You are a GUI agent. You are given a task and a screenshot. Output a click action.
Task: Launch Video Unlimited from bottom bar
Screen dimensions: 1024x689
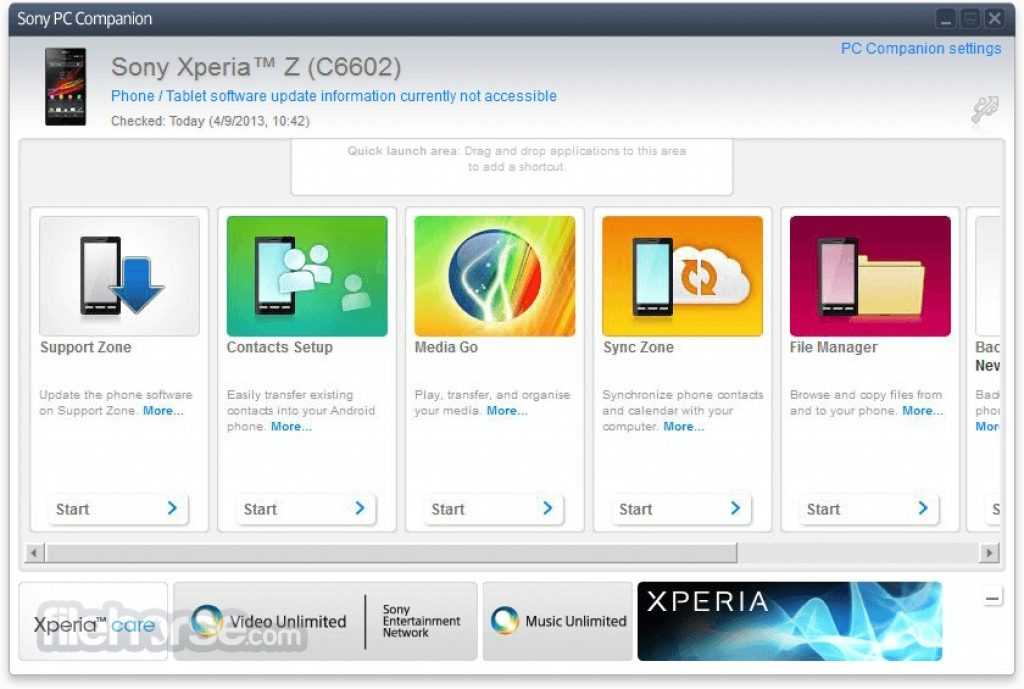click(270, 622)
